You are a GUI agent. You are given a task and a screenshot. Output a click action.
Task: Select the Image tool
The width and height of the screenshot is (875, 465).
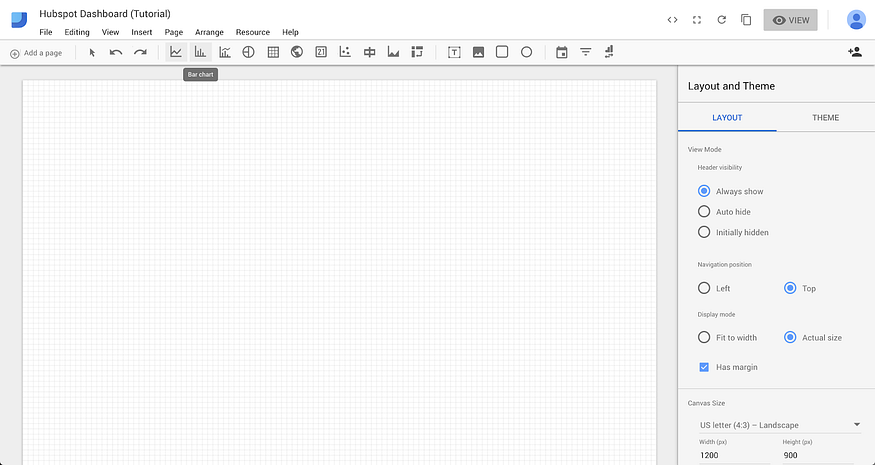coord(478,52)
